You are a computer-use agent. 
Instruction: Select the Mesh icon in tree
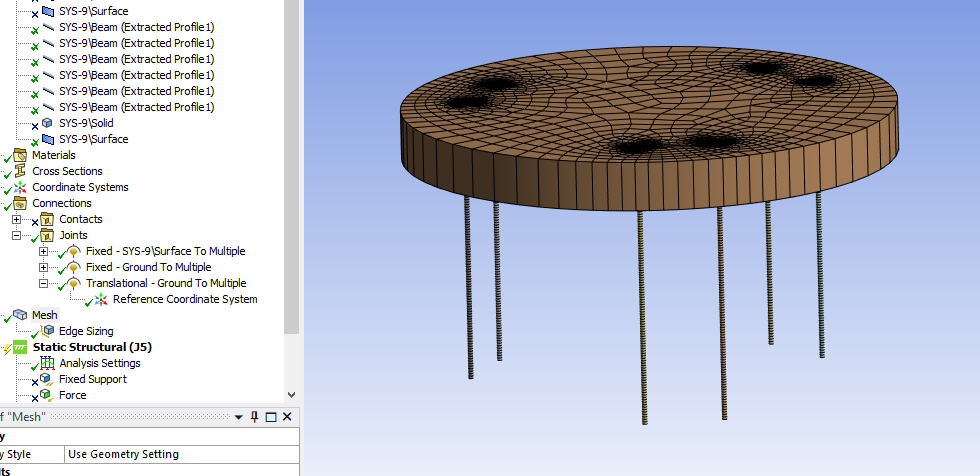pos(20,315)
